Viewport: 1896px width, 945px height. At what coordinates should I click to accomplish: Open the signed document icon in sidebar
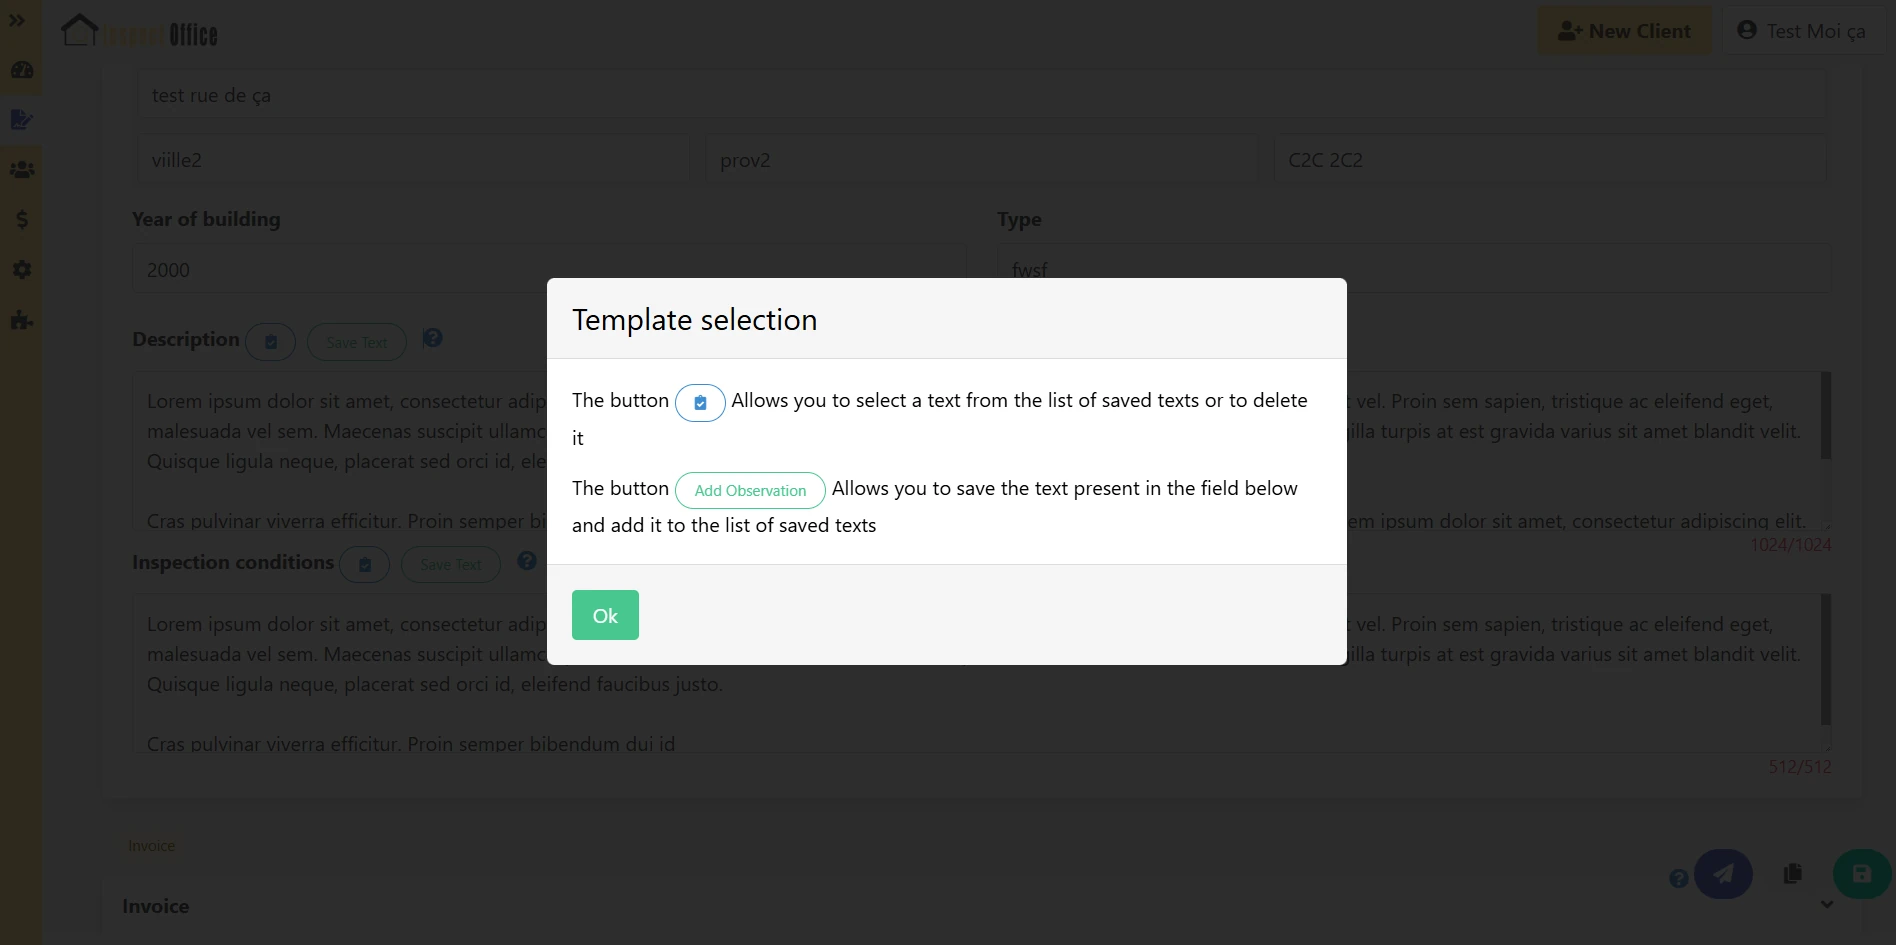[x=21, y=120]
